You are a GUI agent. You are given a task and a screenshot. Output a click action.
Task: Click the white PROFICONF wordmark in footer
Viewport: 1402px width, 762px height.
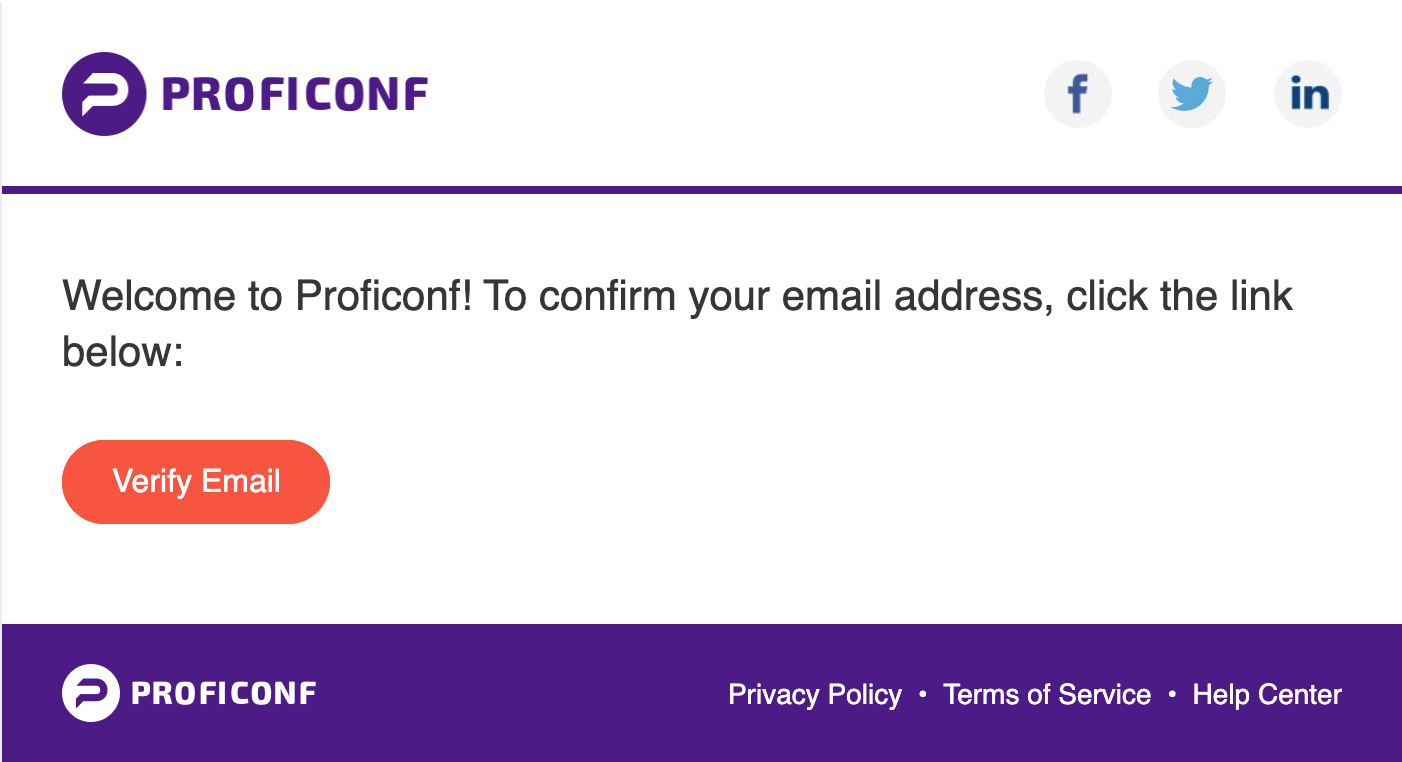(224, 693)
